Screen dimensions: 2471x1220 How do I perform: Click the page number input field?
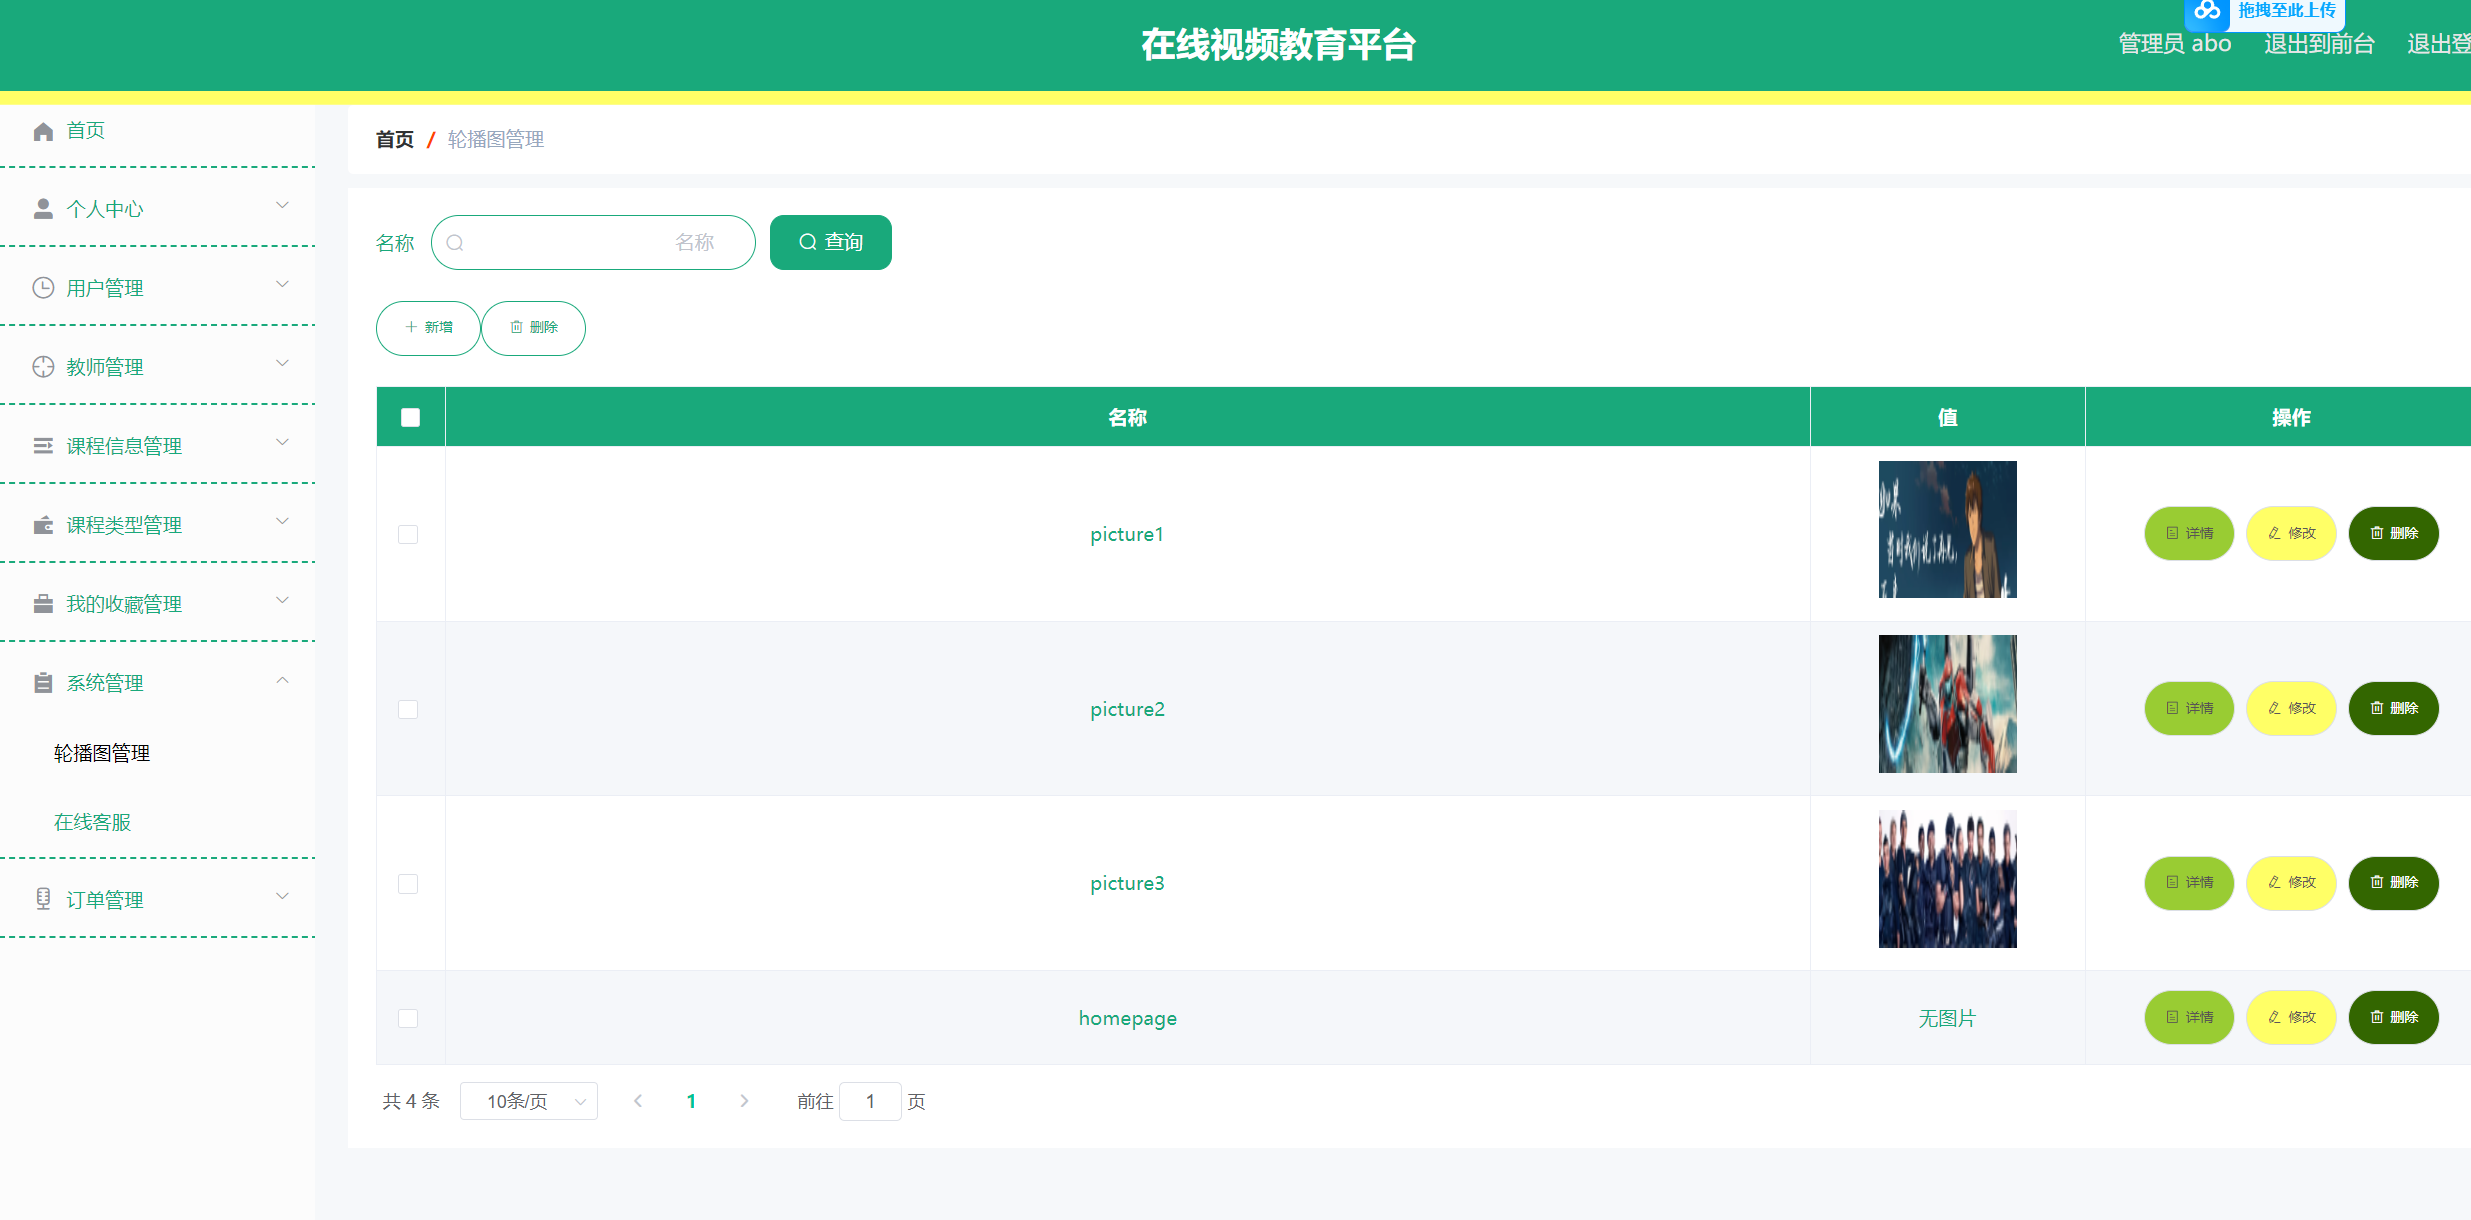tap(870, 1100)
